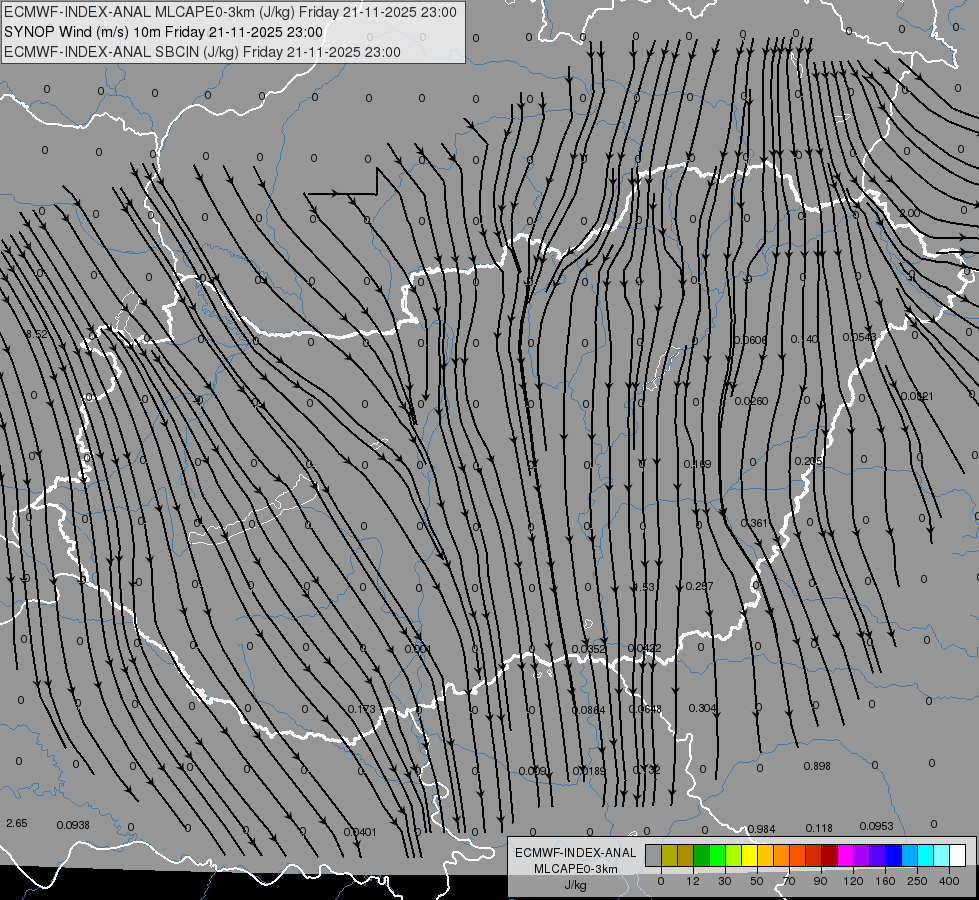Screen dimensions: 979x900
Task: Click the purple legend swatch after magenta
Action: [x=861, y=856]
